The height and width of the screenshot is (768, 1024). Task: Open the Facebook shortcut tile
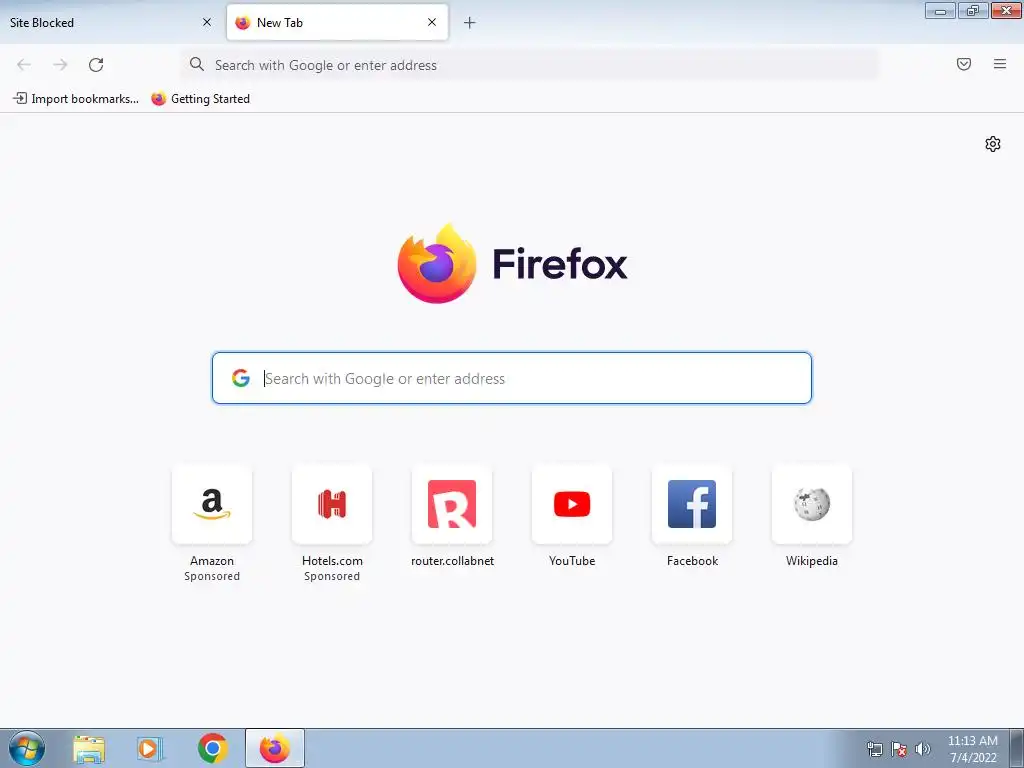pos(692,504)
